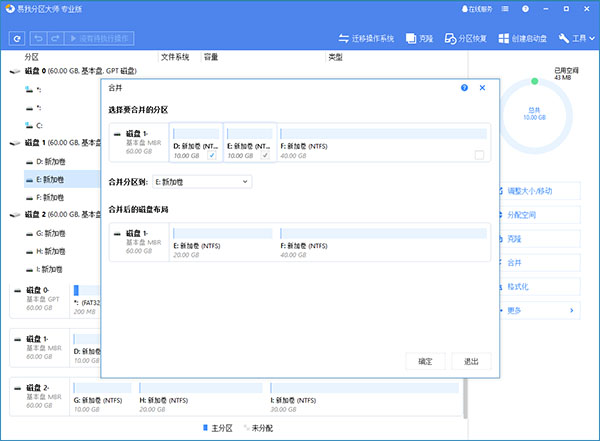Click the FAT32 200 MB partition block
This screenshot has width=600, height=441.
(x=86, y=300)
